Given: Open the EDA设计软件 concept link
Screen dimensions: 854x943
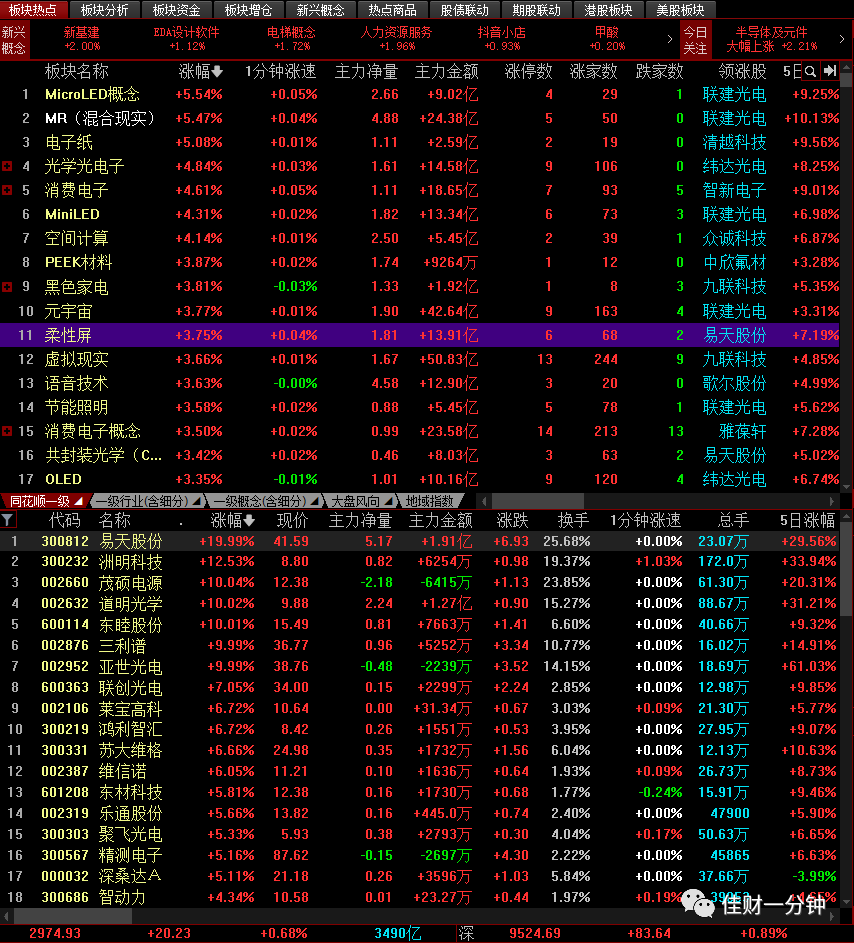Looking at the screenshot, I should (x=186, y=39).
